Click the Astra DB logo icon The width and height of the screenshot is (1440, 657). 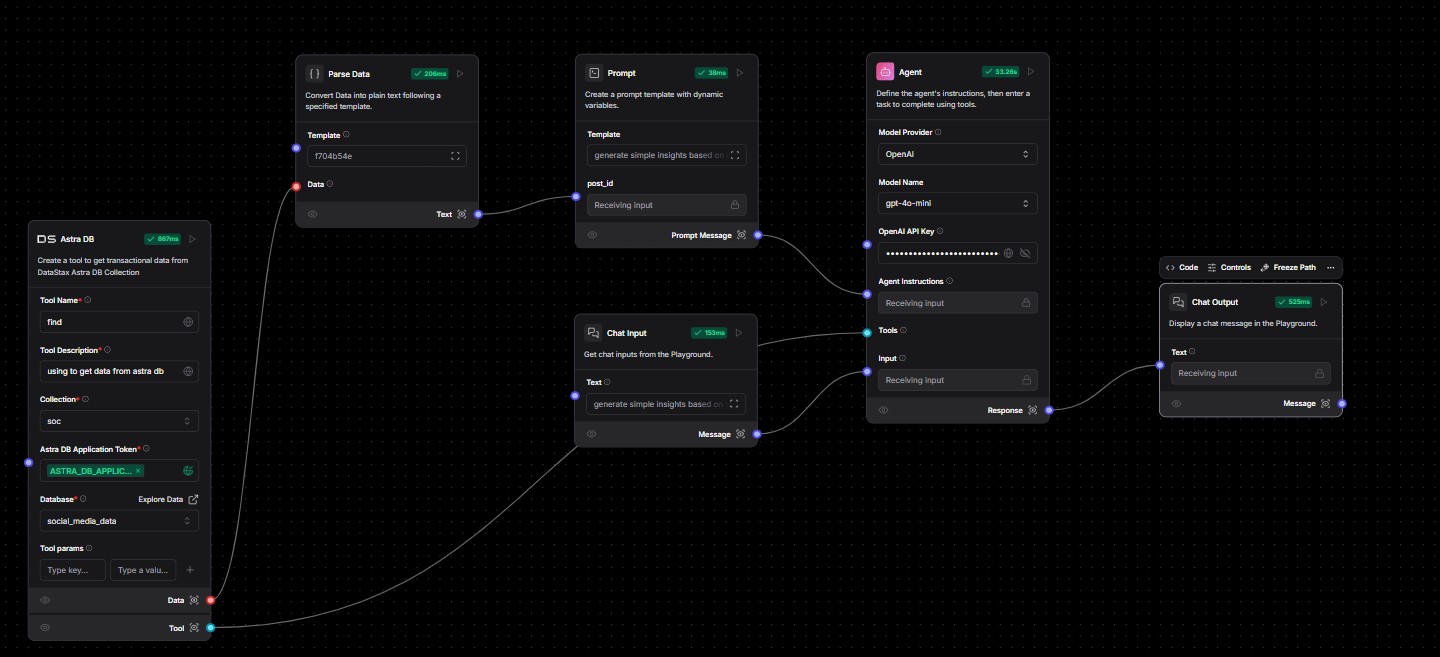click(x=46, y=239)
